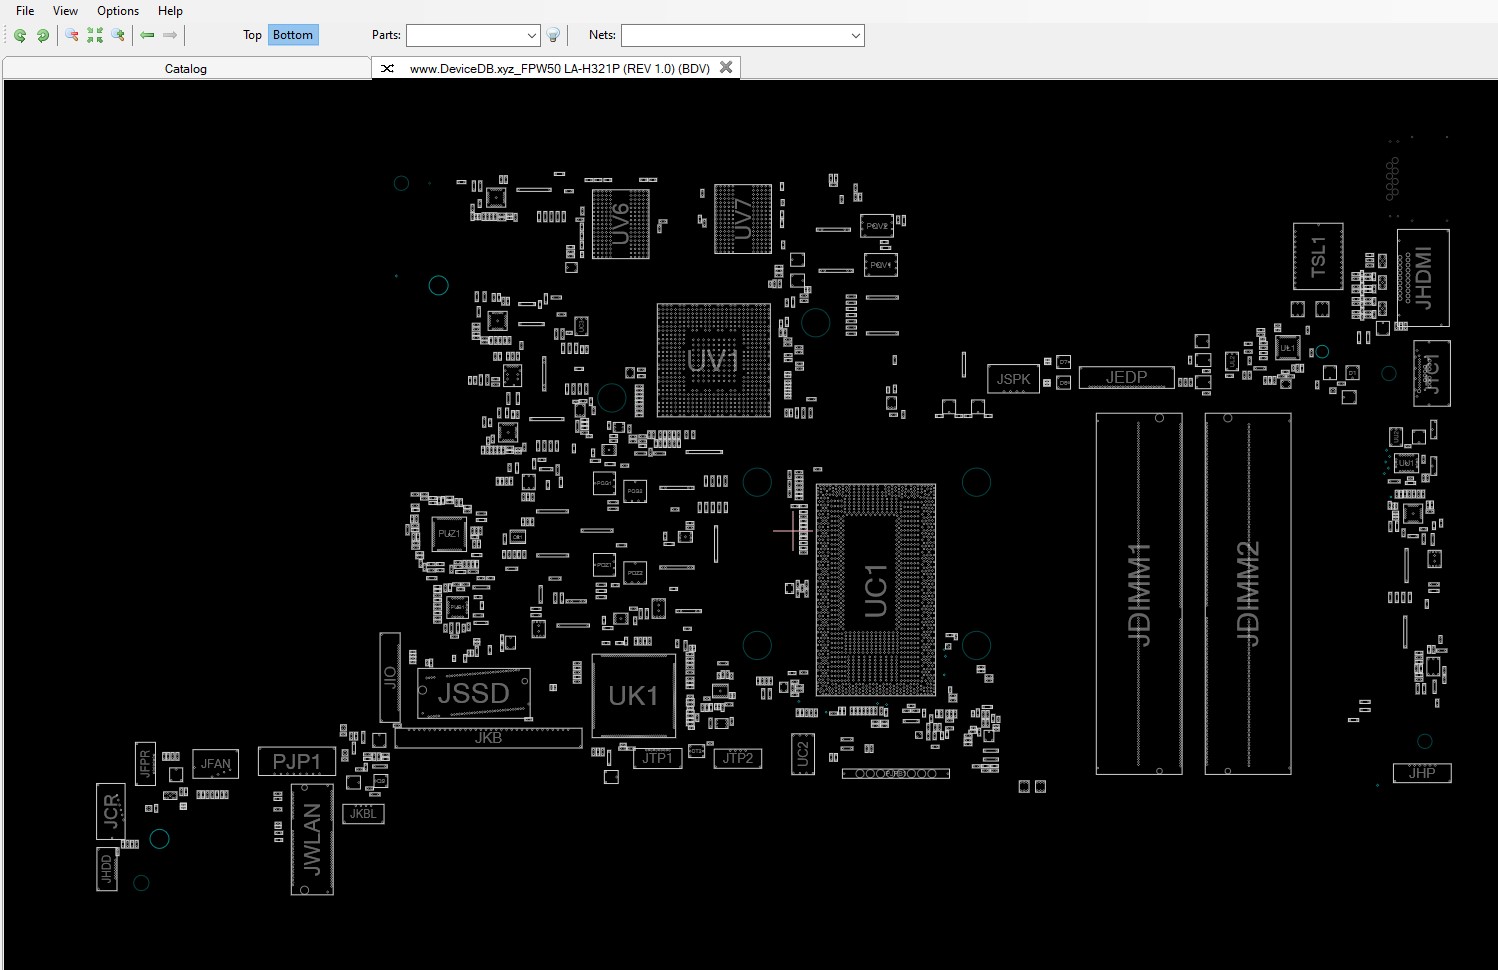Click the green back arrow icon
1498x970 pixels.
tap(147, 35)
